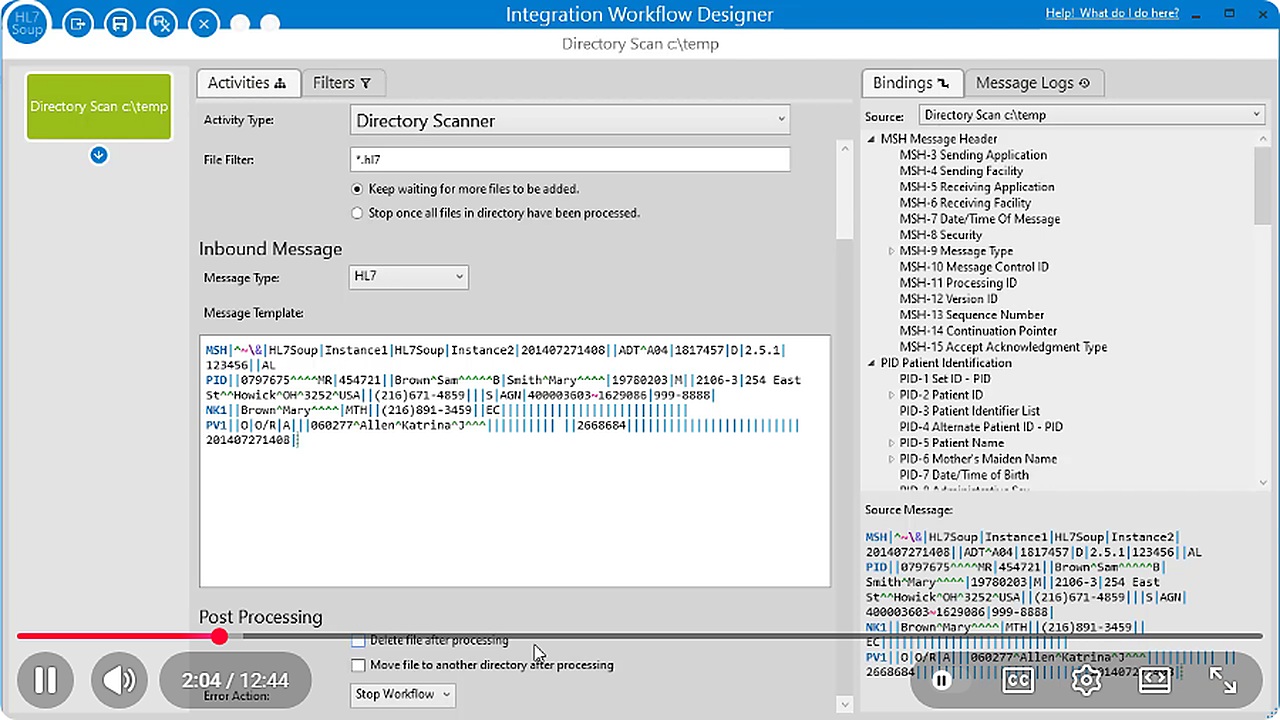Open the Activity Type Directory Scanner dropdown
Image resolution: width=1280 pixels, height=720 pixels.
click(570, 120)
